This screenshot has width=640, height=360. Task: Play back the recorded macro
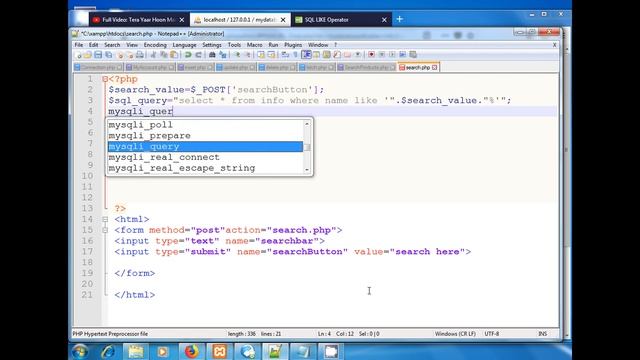tap(392, 54)
